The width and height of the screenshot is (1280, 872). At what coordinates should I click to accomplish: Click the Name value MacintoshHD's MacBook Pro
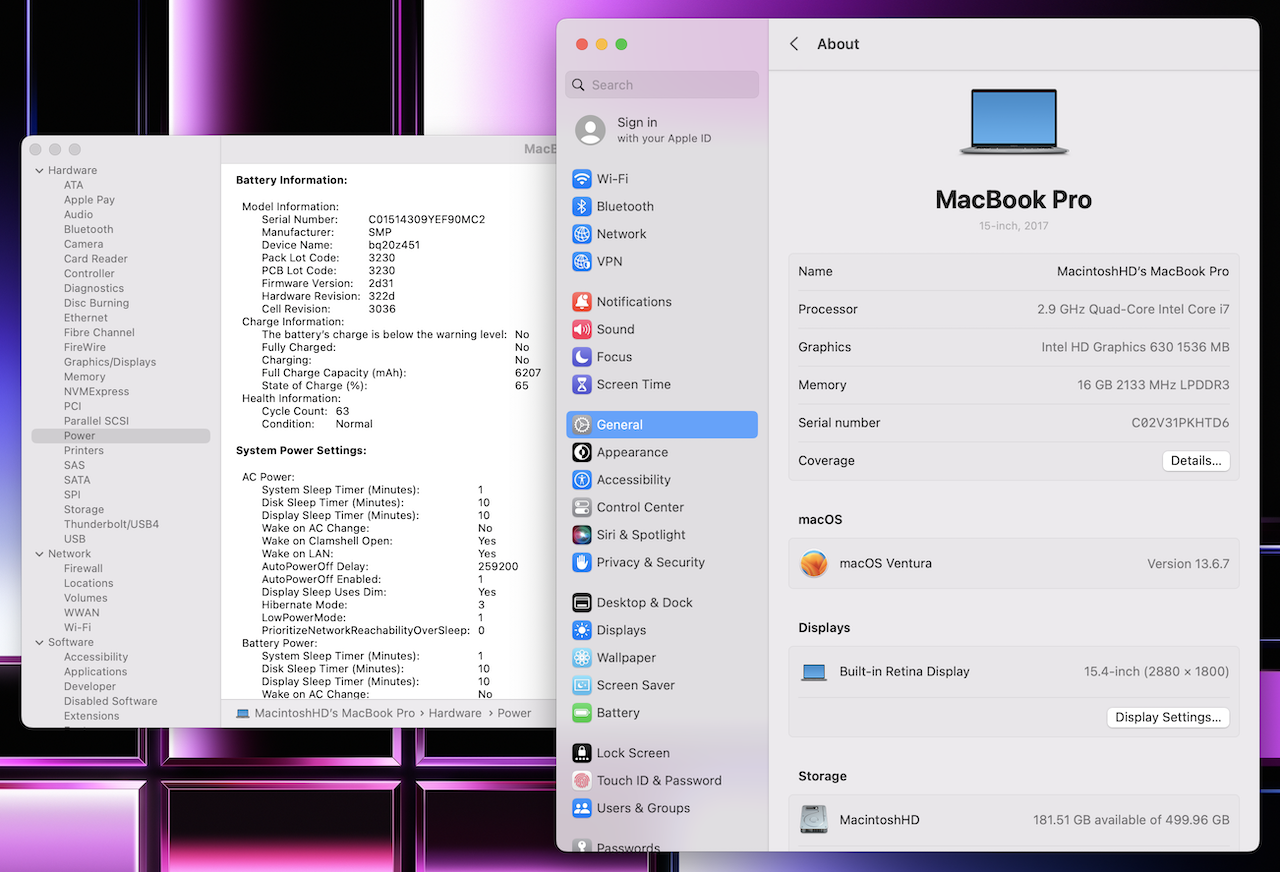[1143, 271]
